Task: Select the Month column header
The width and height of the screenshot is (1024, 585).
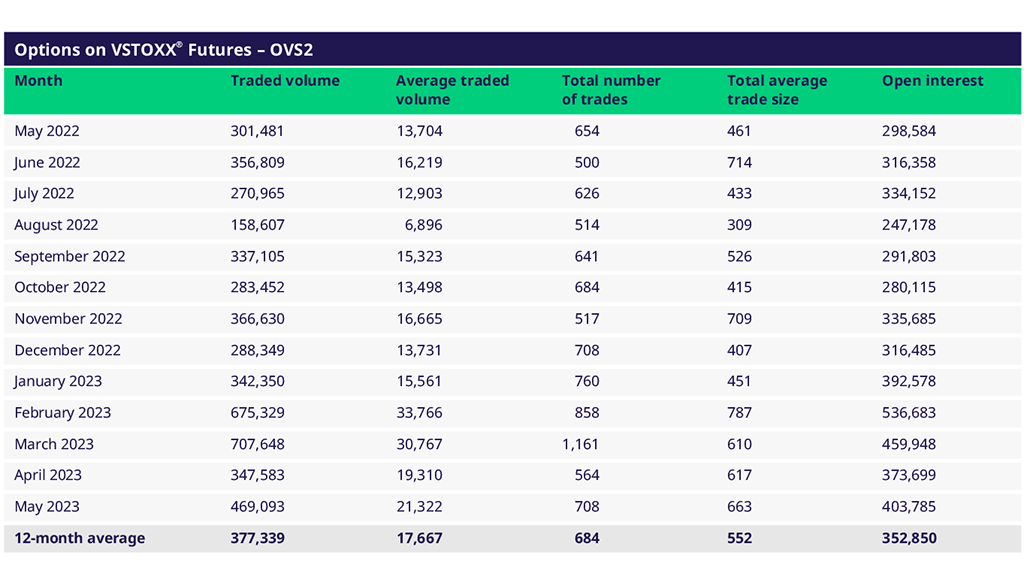Action: click(38, 81)
